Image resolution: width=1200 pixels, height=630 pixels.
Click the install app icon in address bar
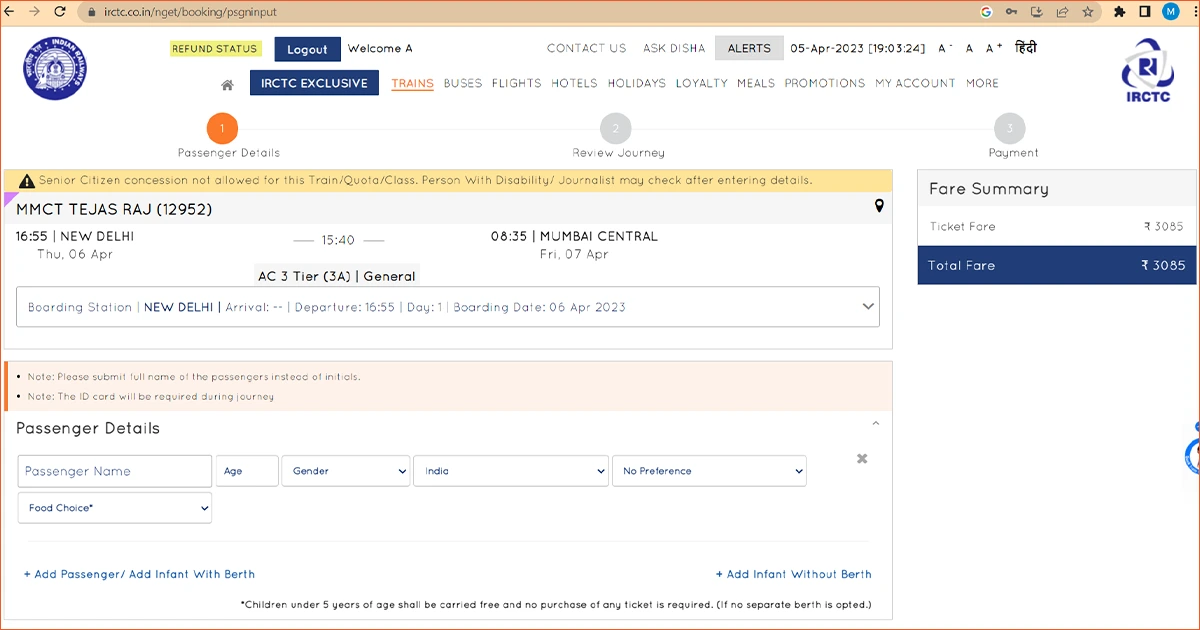(x=1036, y=12)
